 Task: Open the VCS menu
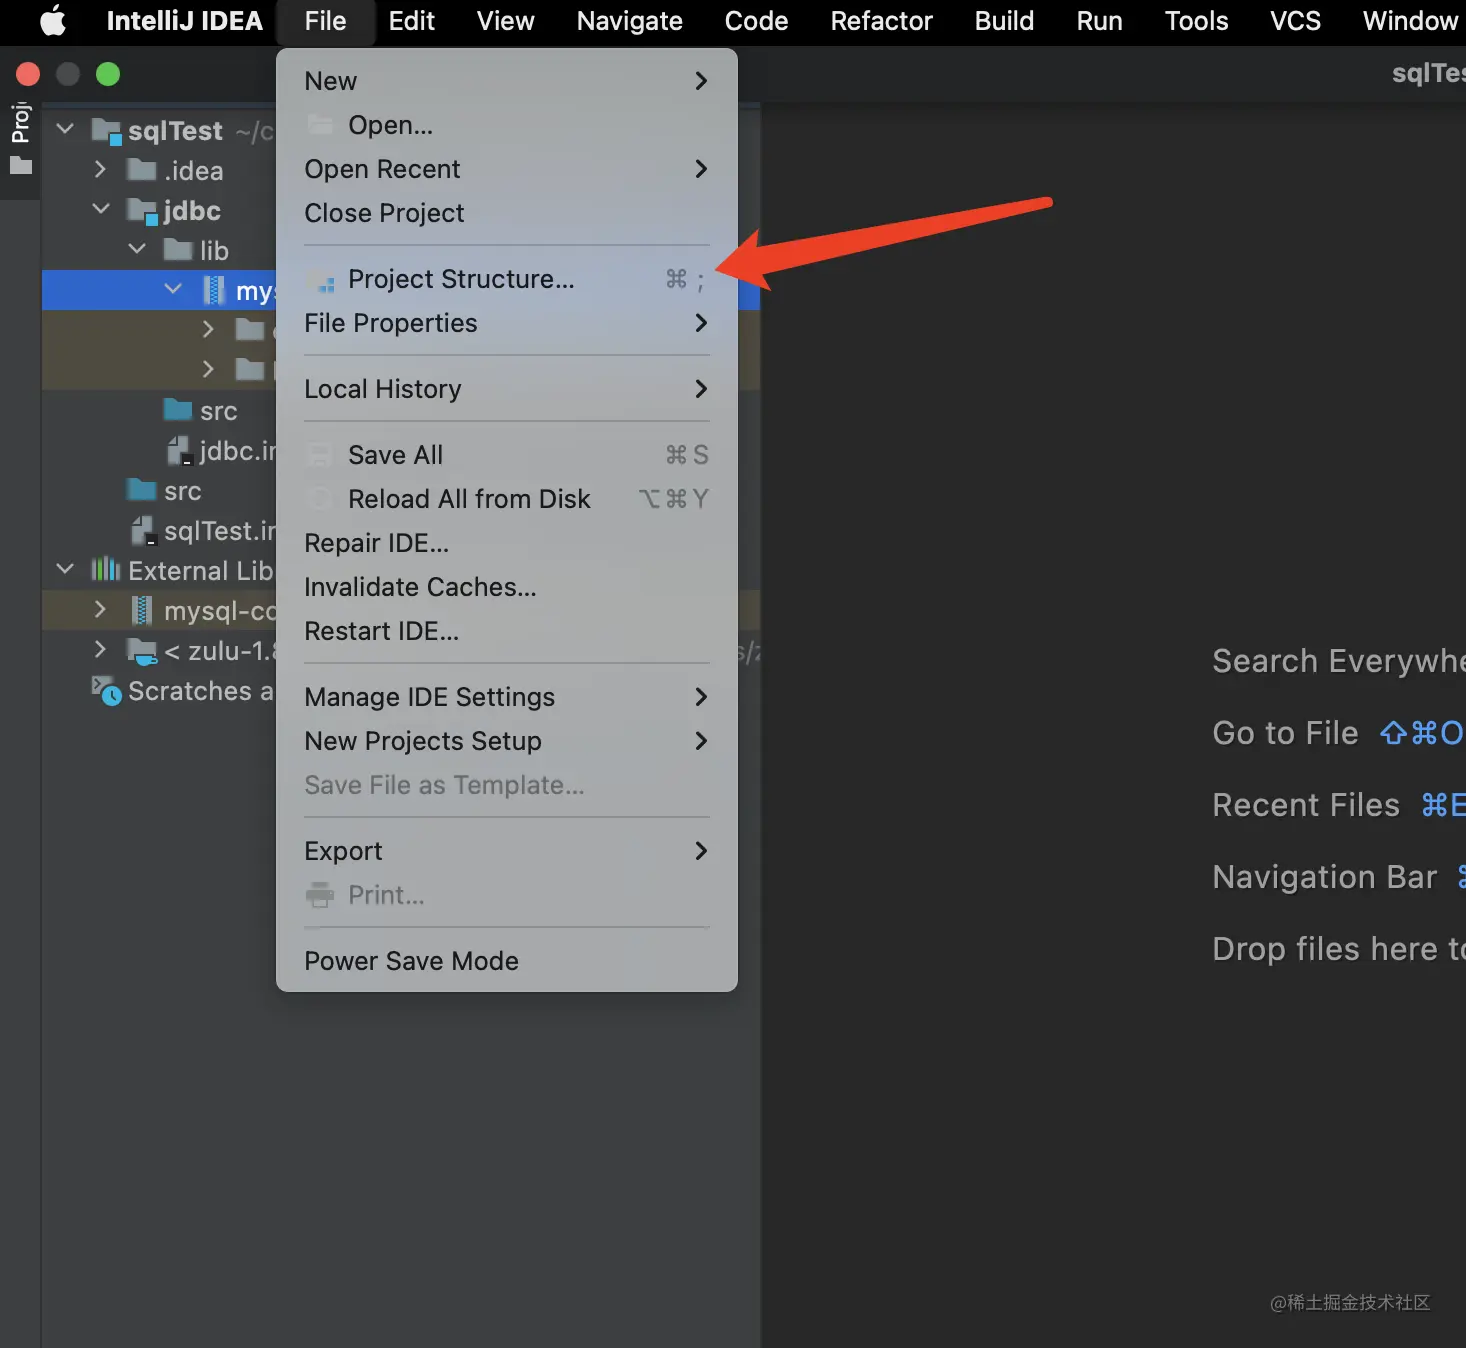point(1295,21)
